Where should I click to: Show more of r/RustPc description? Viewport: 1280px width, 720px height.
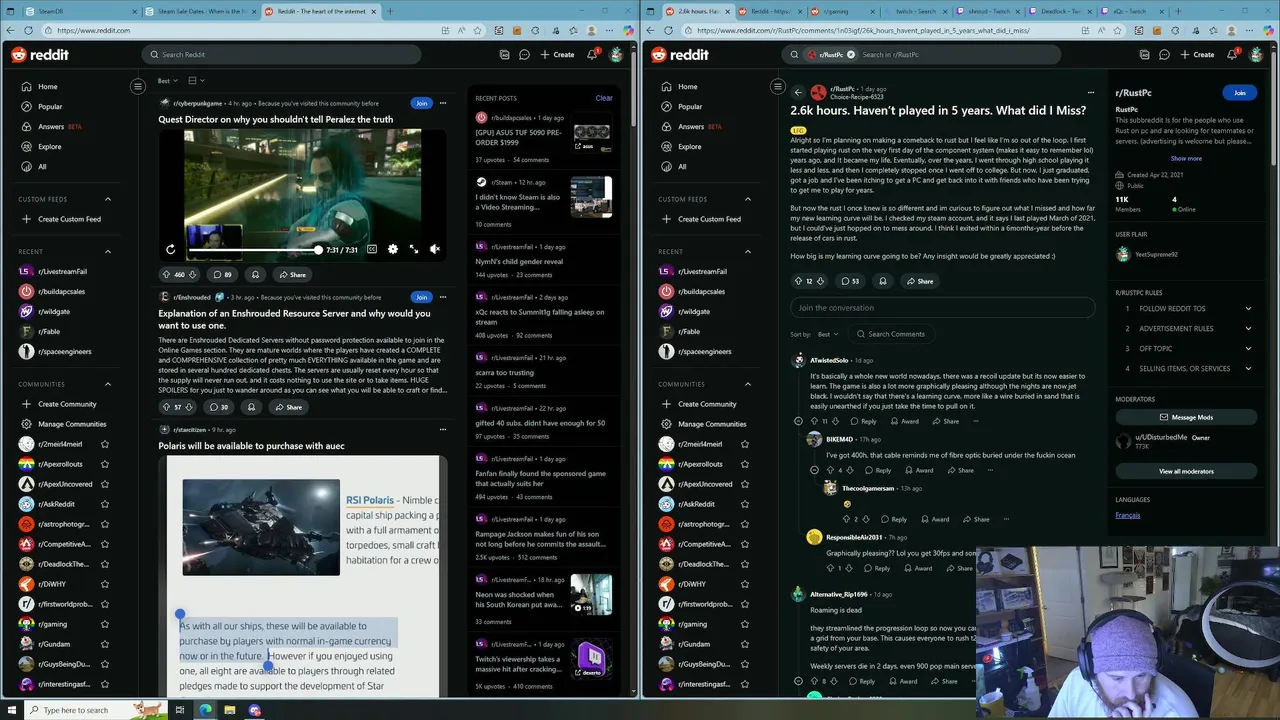pos(1186,158)
